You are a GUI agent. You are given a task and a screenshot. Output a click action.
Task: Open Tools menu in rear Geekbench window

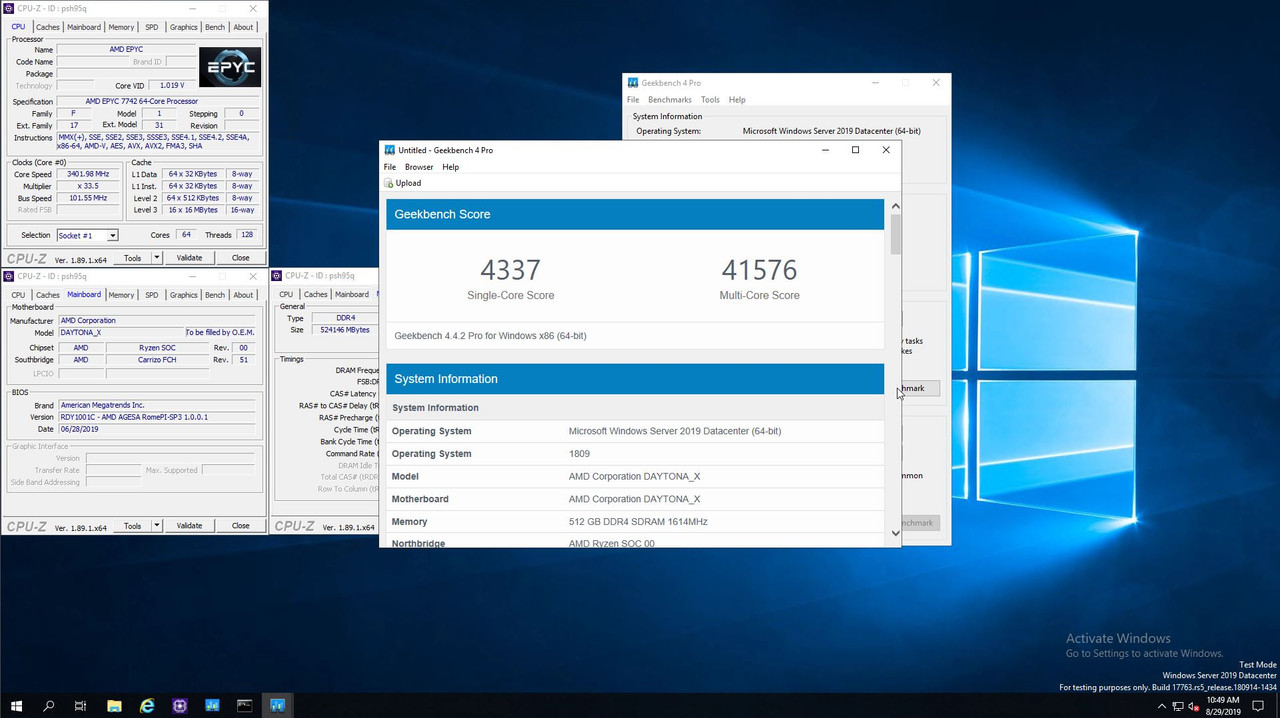pos(710,100)
